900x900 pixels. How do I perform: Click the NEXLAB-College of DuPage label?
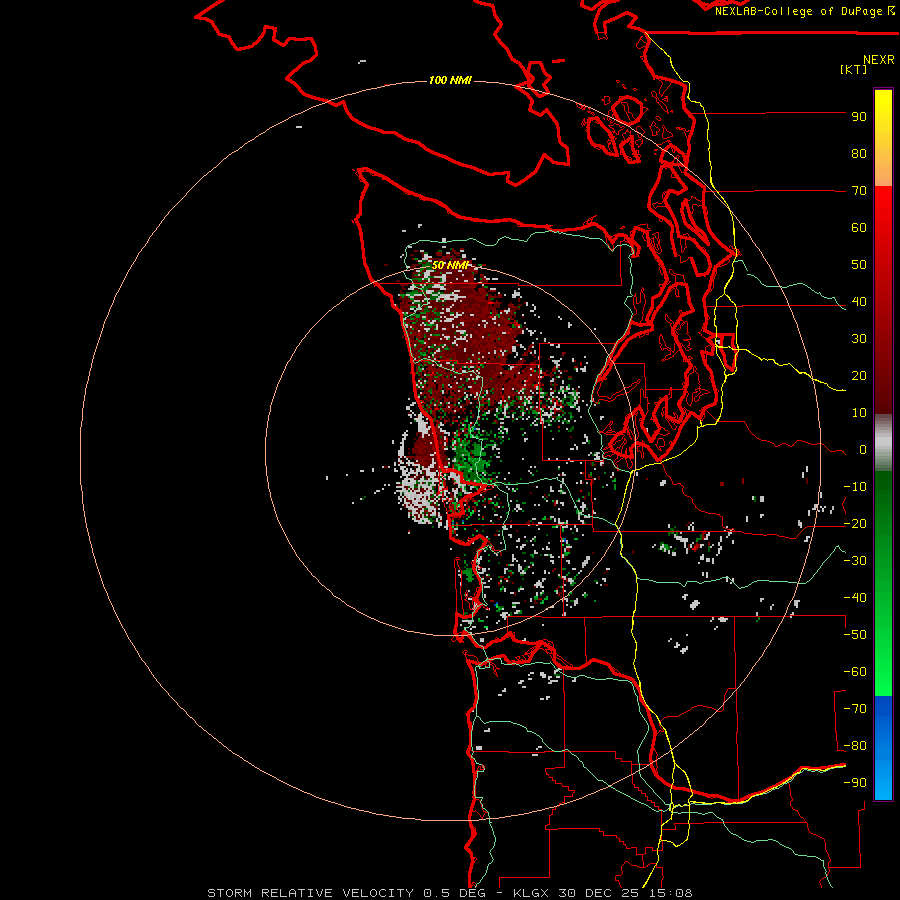tap(805, 11)
